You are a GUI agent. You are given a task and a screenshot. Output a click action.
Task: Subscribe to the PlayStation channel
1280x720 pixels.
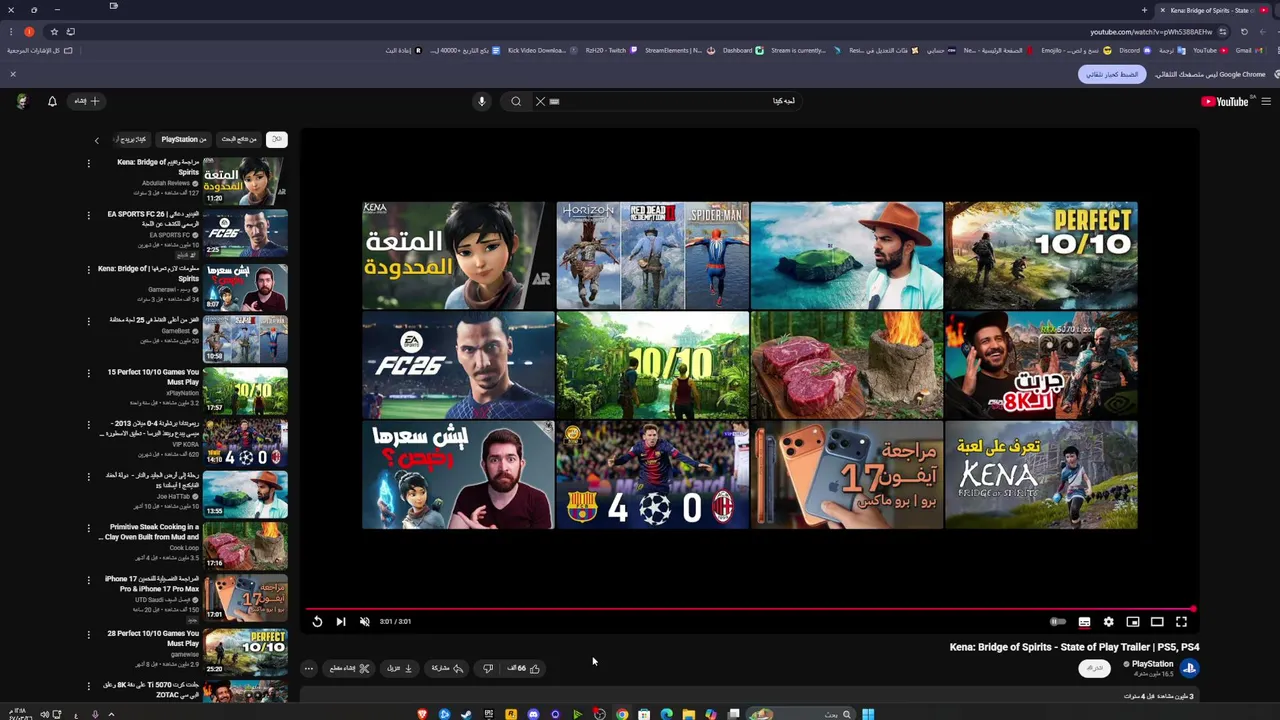[1095, 668]
